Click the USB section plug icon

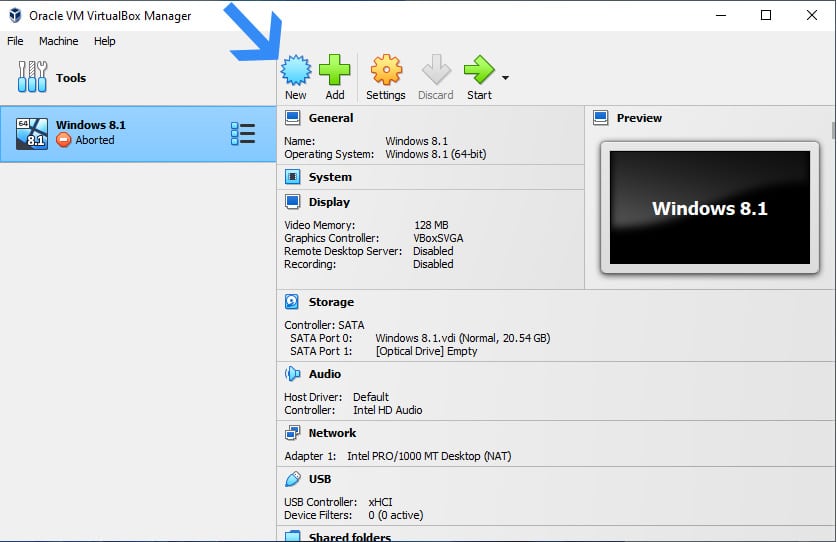click(293, 479)
